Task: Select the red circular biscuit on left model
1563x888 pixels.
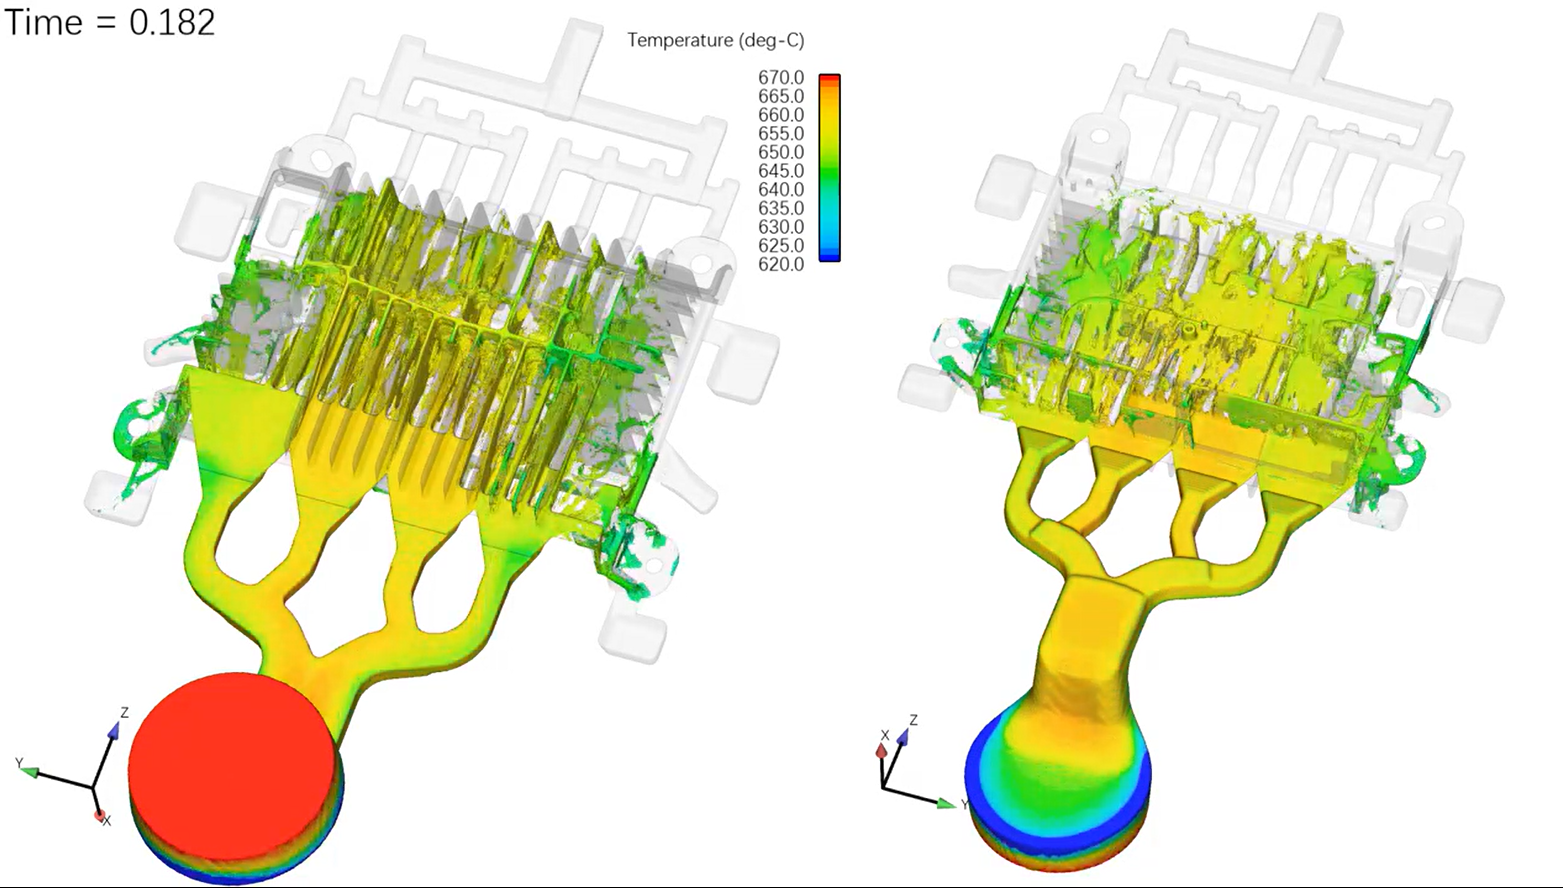Action: [232, 766]
